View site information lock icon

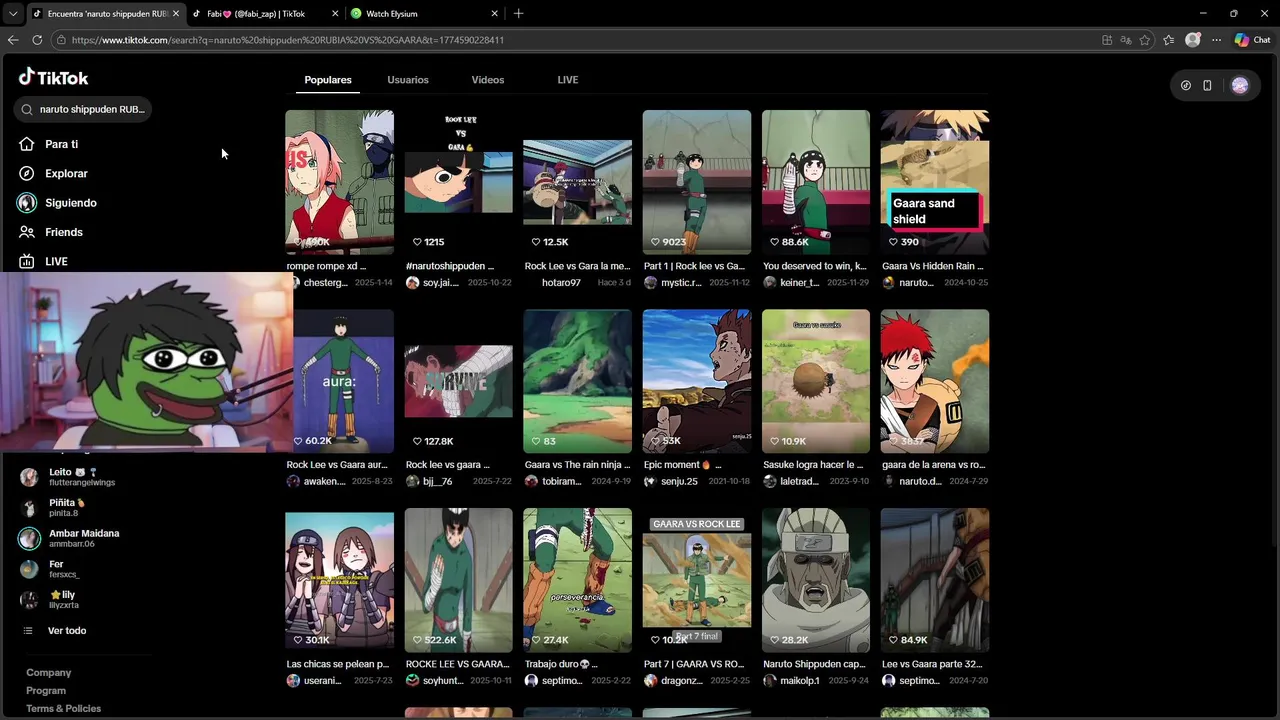62,40
